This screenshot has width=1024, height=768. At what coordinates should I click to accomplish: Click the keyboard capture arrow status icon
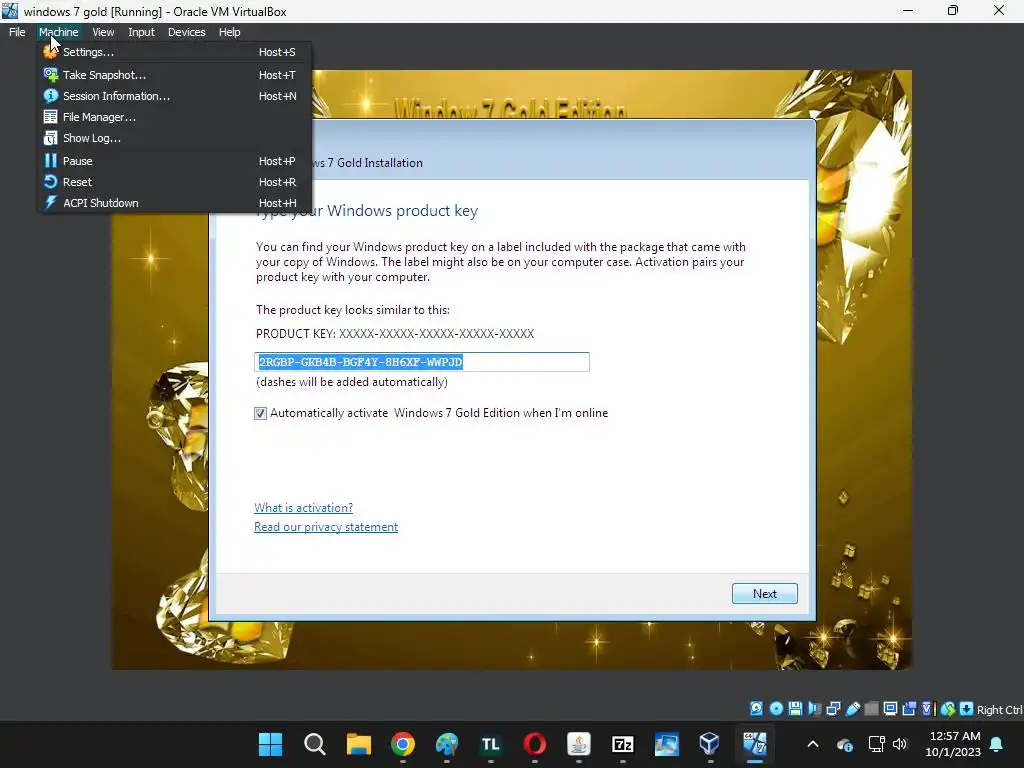[x=967, y=709]
